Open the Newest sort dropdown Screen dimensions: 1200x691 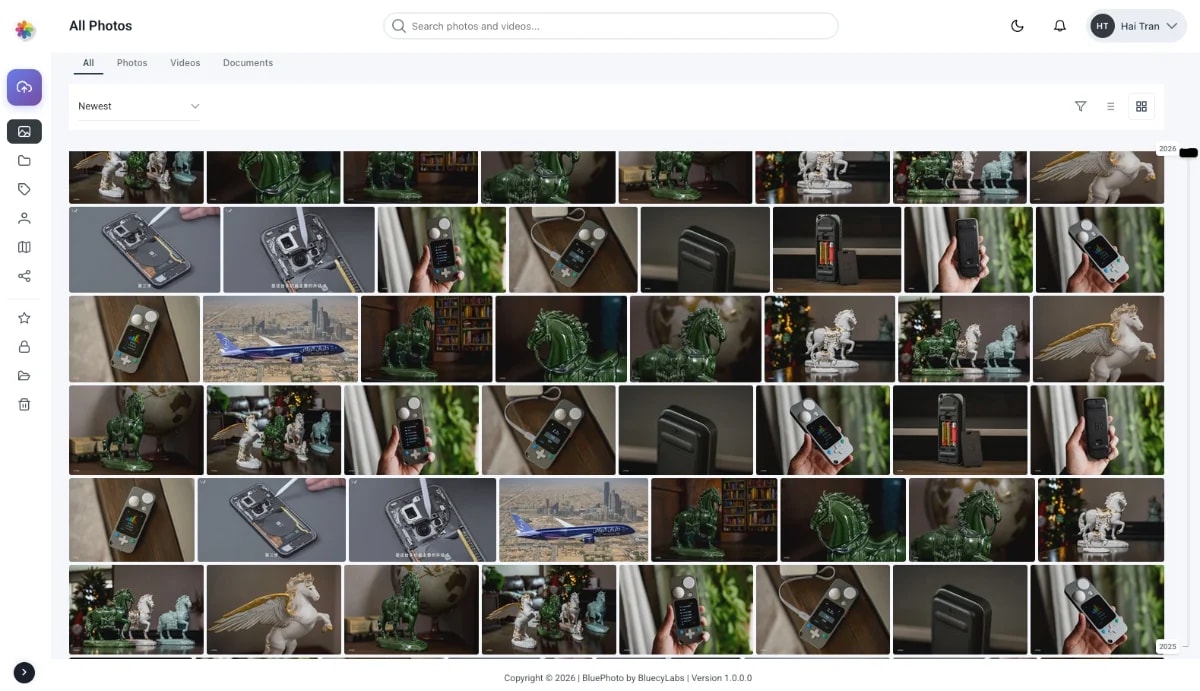coord(138,106)
